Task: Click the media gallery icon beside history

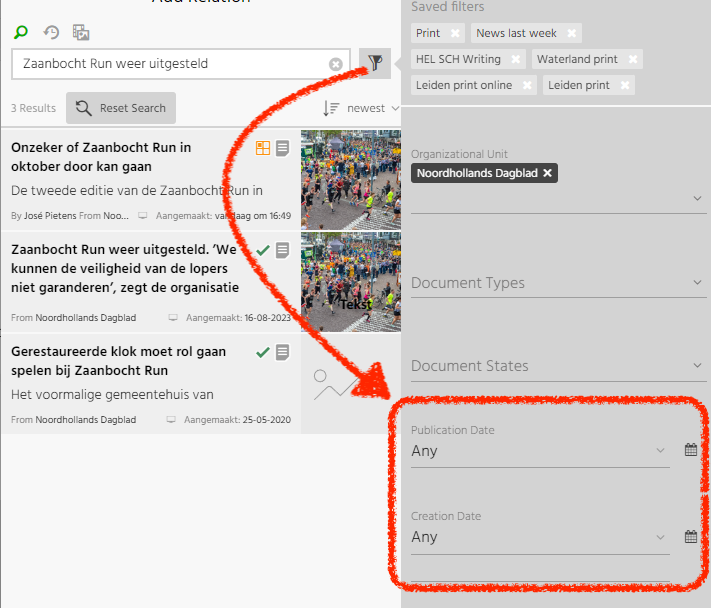Action: click(x=81, y=32)
